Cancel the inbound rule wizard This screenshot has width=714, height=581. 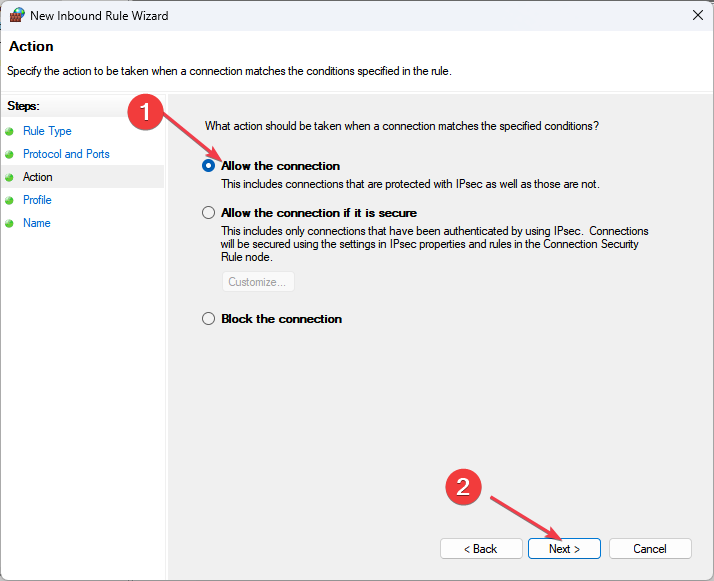click(x=650, y=549)
